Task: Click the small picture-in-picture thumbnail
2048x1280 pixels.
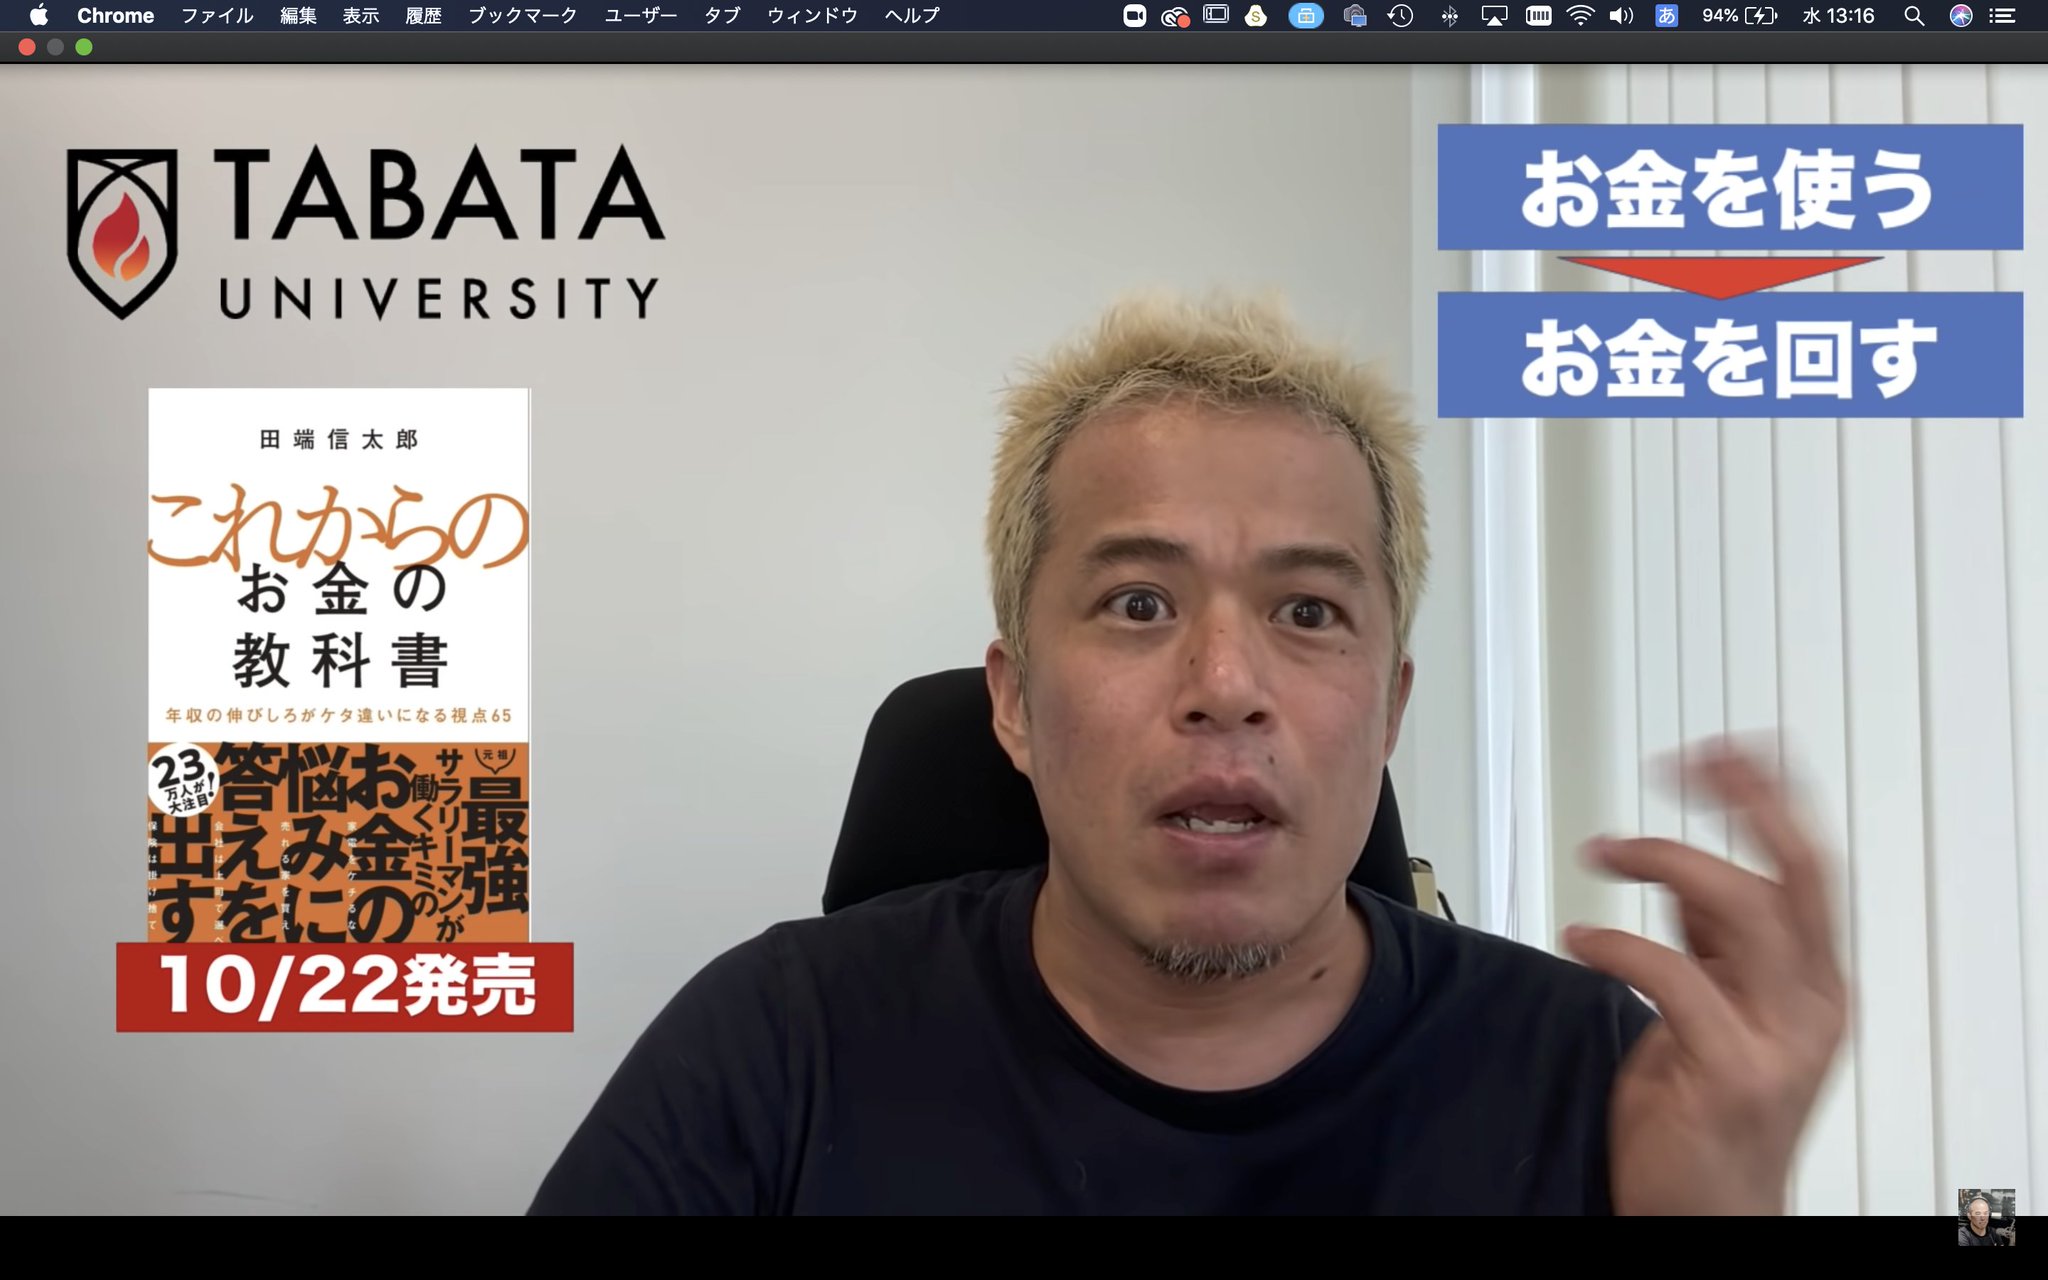Action: click(x=1985, y=1217)
